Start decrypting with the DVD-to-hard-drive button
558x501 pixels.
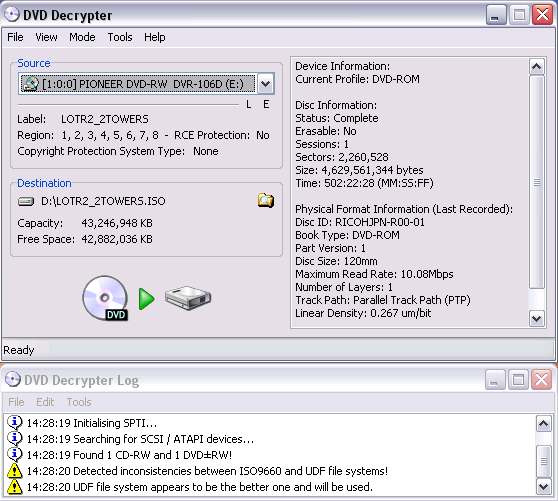click(x=147, y=298)
